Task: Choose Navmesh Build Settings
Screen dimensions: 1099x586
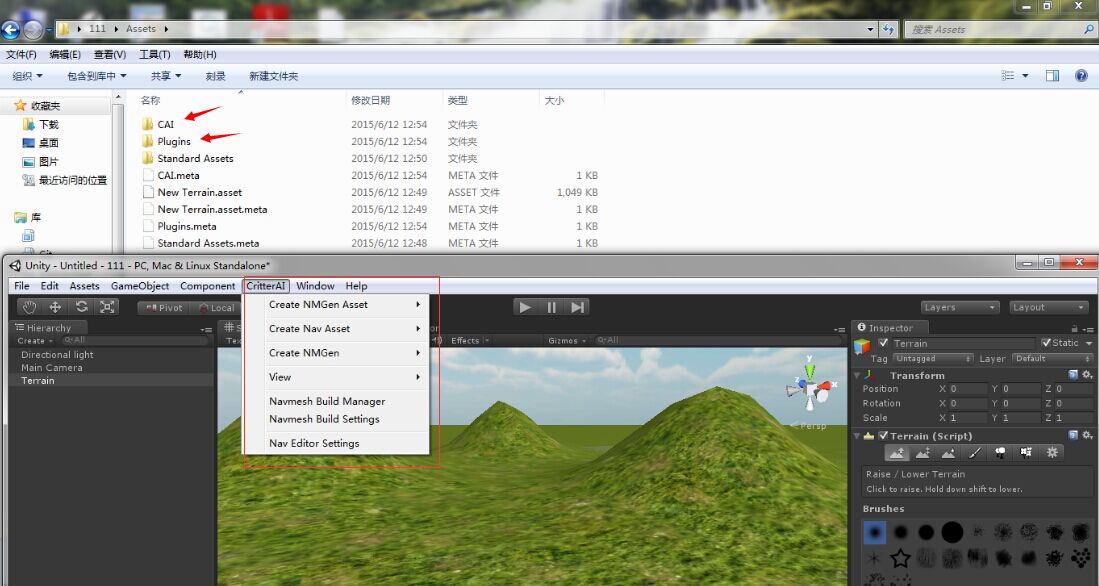Action: tap(336, 419)
